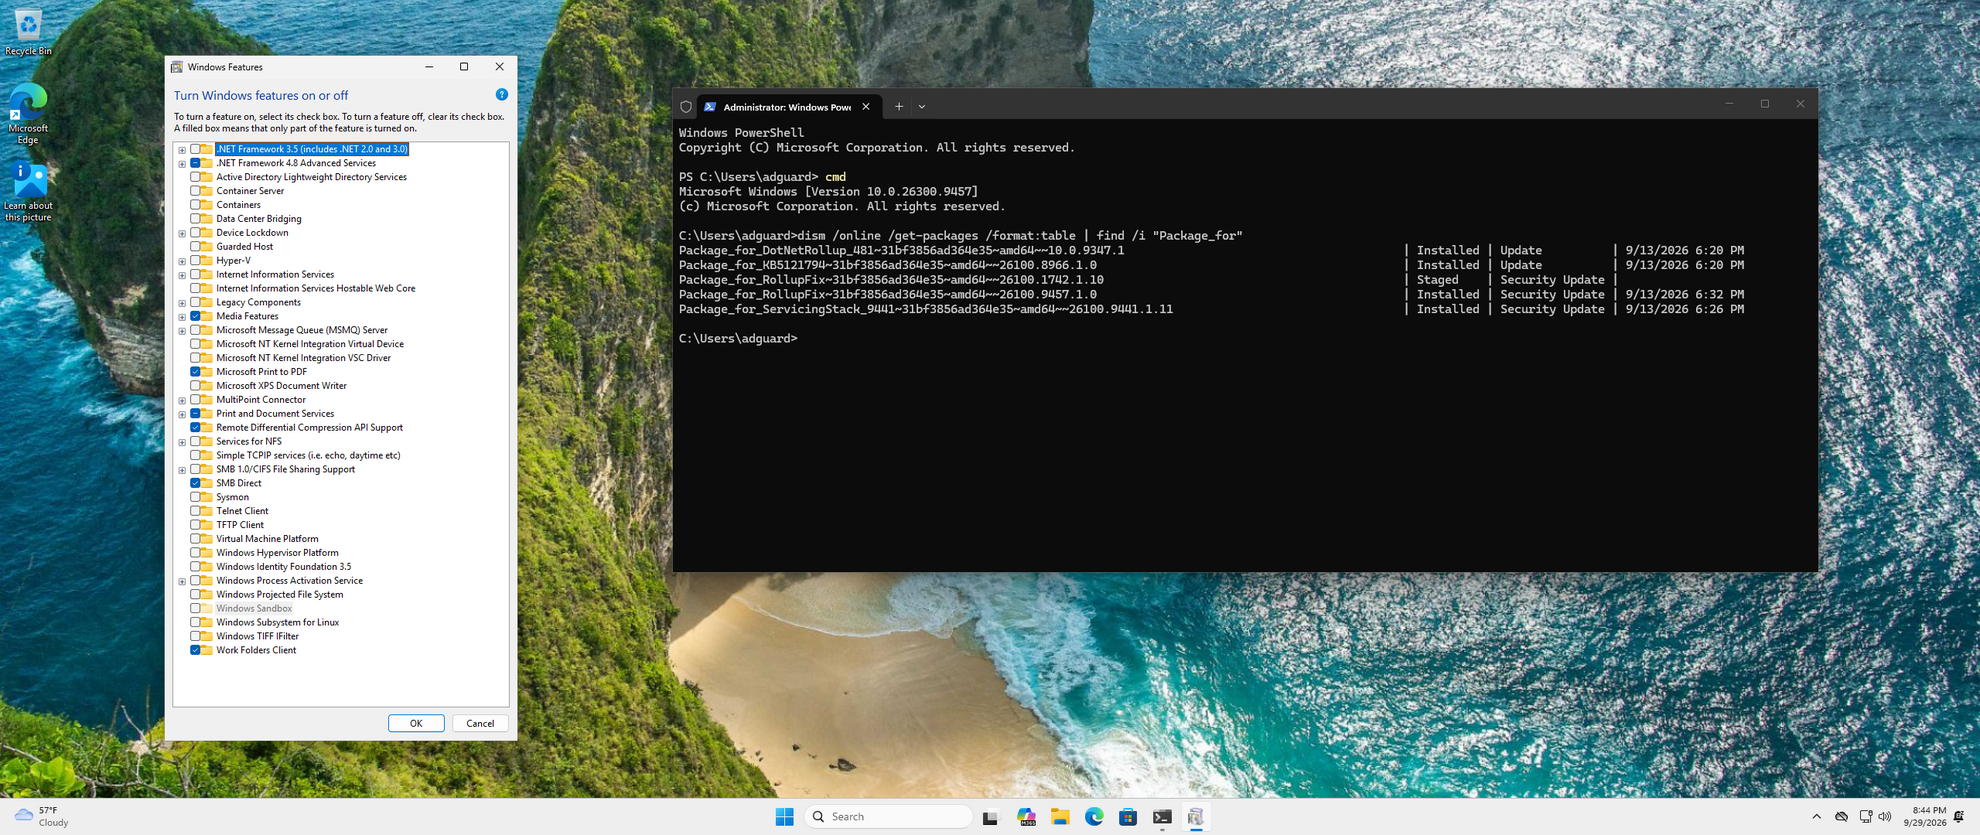Tick the Virtual Machine Platform checkbox
1980x835 pixels.
pyautogui.click(x=195, y=539)
